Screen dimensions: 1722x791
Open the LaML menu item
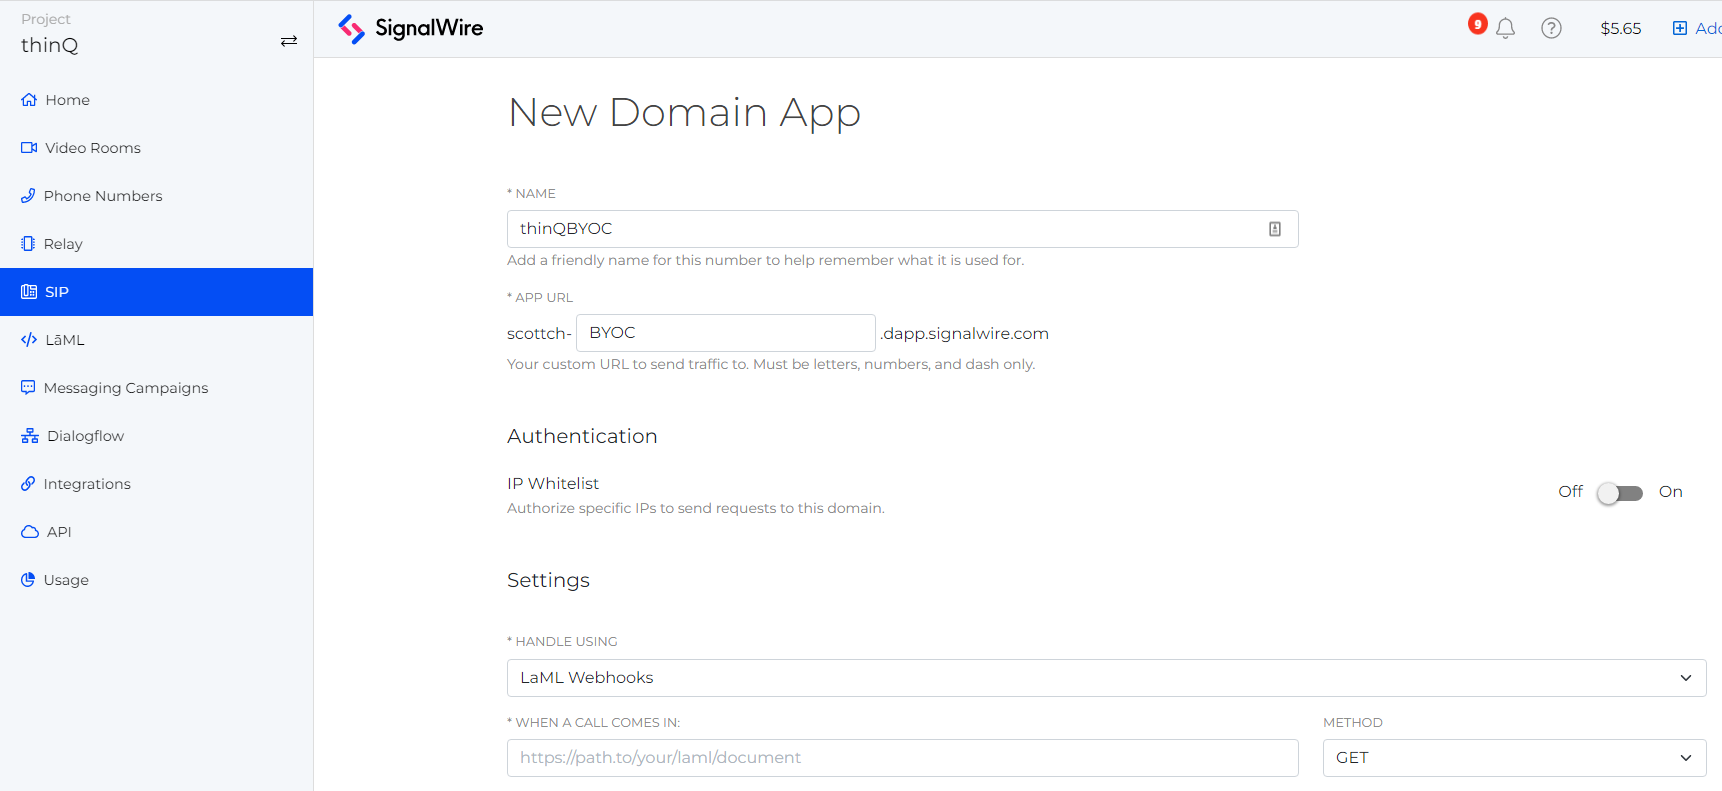click(x=64, y=340)
